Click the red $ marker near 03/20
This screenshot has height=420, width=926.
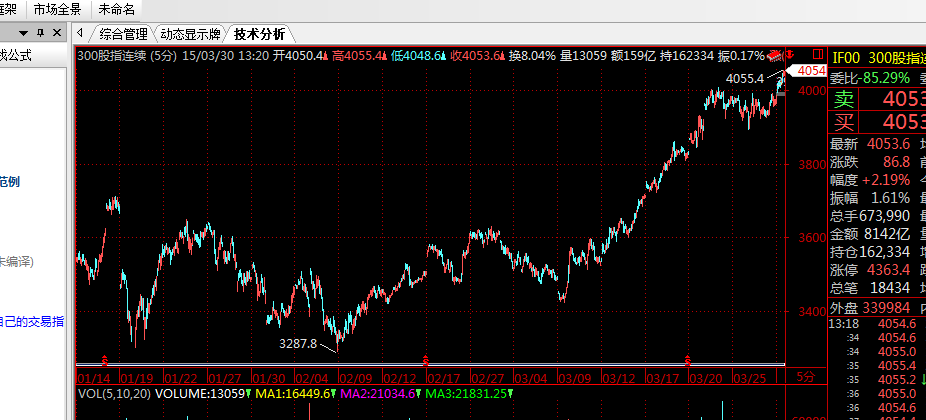[x=687, y=359]
